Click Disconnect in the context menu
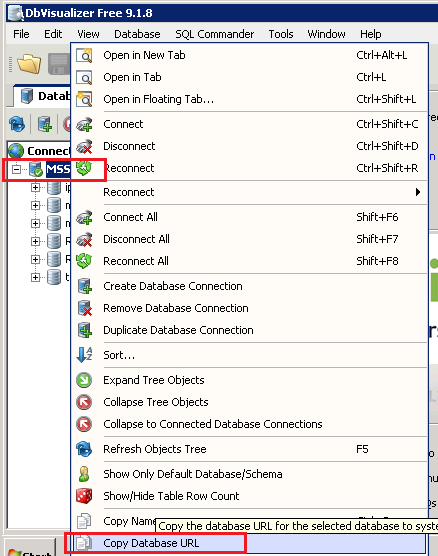 [249, 146]
